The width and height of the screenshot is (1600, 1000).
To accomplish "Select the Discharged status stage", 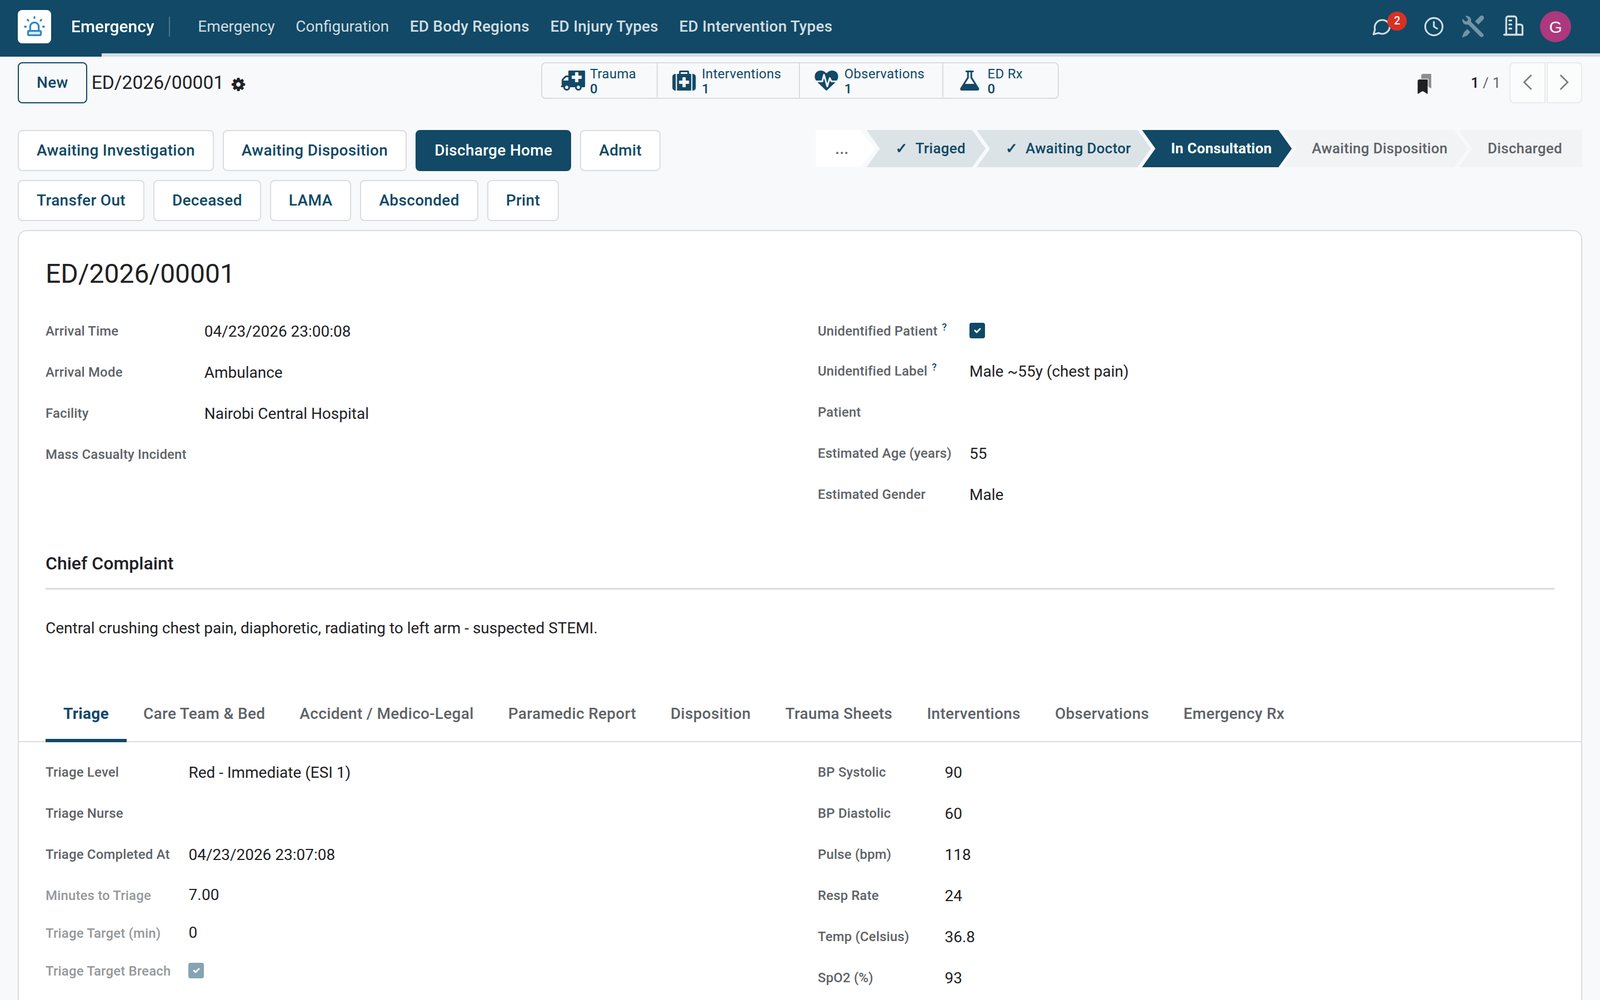I will (1524, 149).
